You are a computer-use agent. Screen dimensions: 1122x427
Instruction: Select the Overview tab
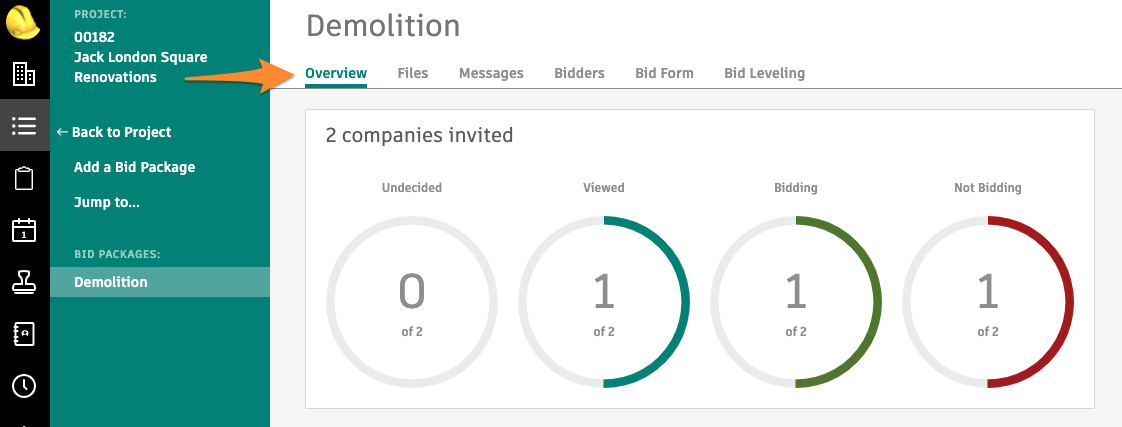coord(336,73)
